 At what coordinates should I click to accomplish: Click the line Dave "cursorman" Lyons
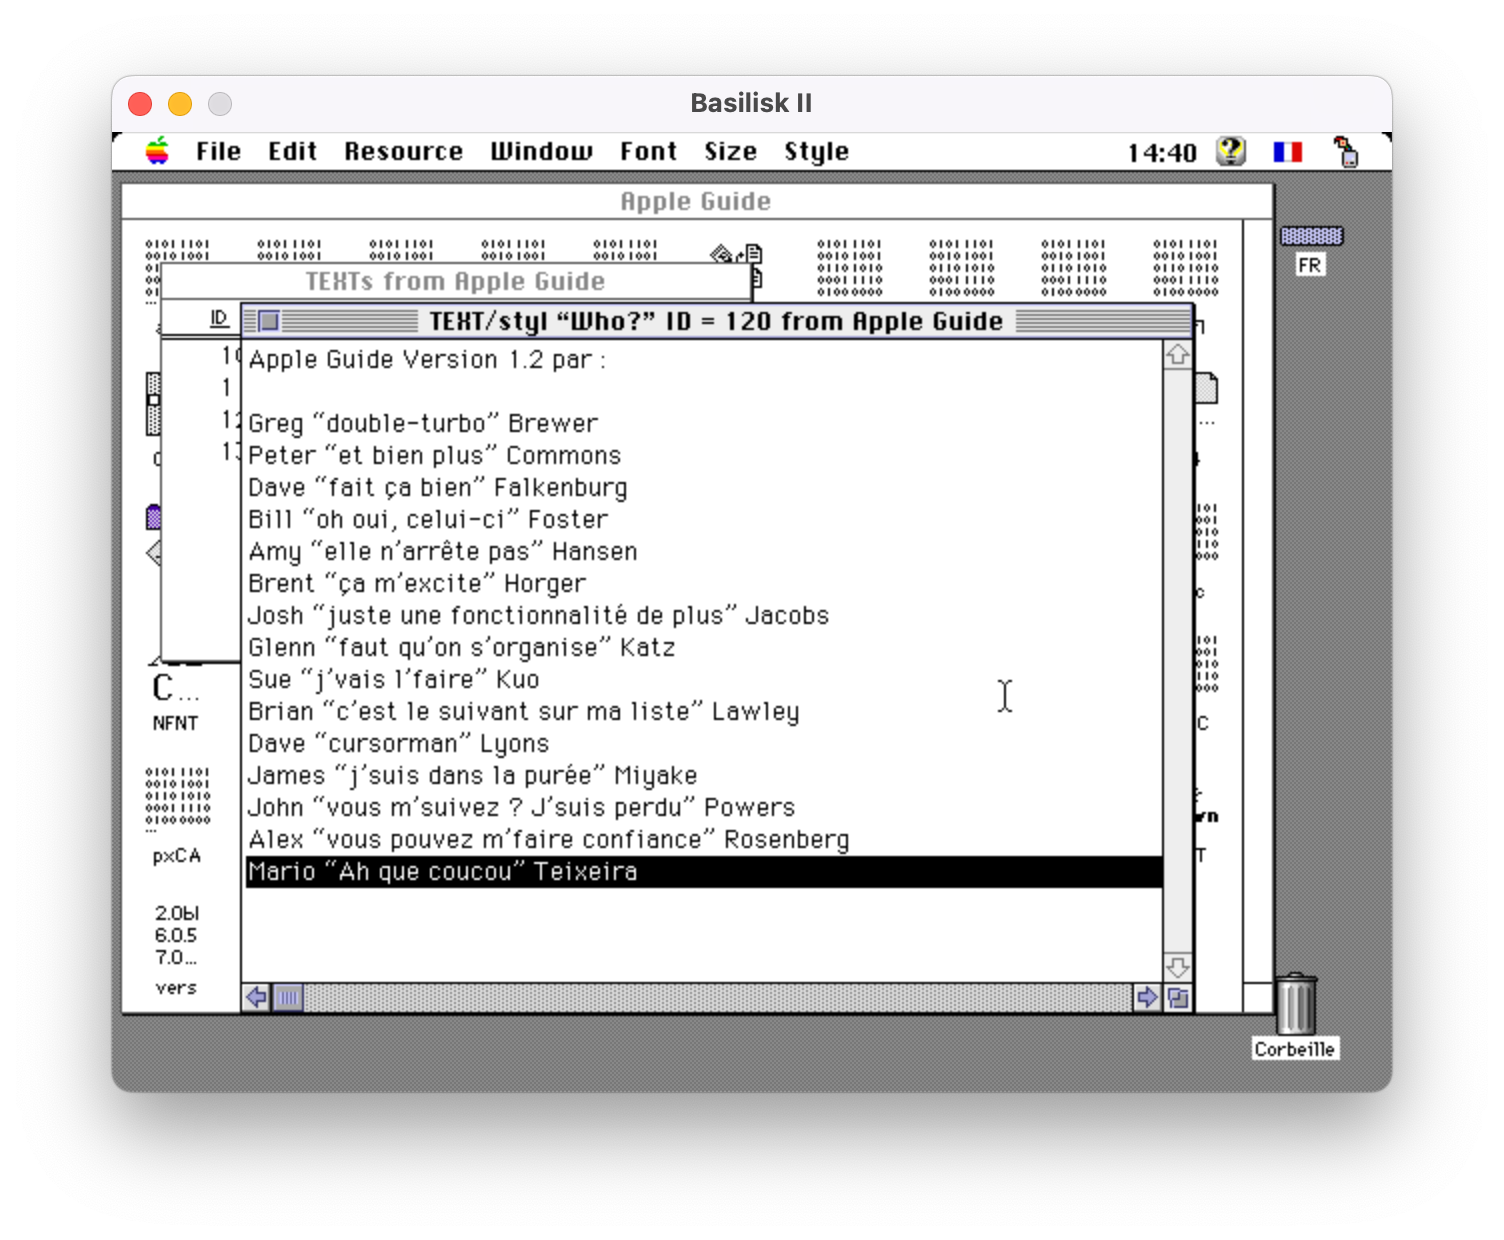[399, 744]
